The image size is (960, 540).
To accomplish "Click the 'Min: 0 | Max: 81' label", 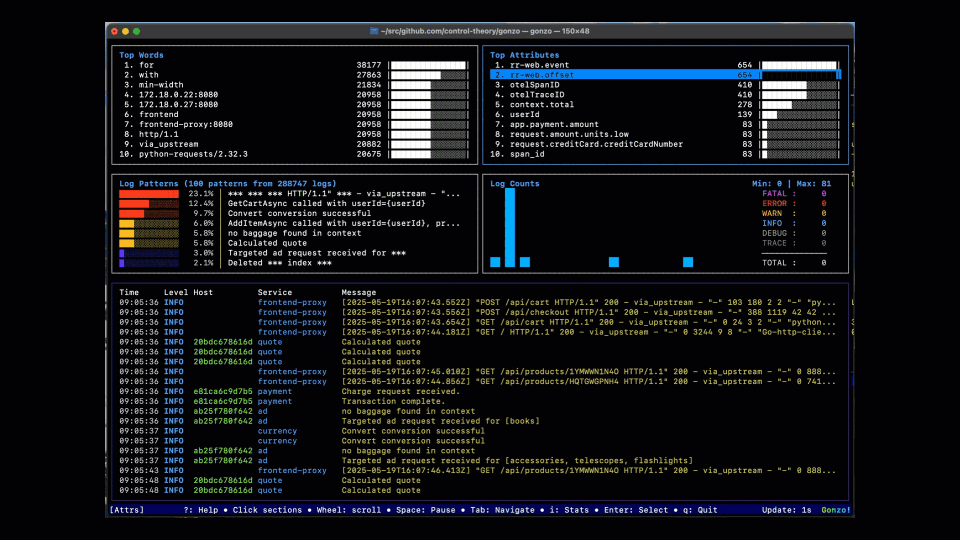I will coord(792,184).
